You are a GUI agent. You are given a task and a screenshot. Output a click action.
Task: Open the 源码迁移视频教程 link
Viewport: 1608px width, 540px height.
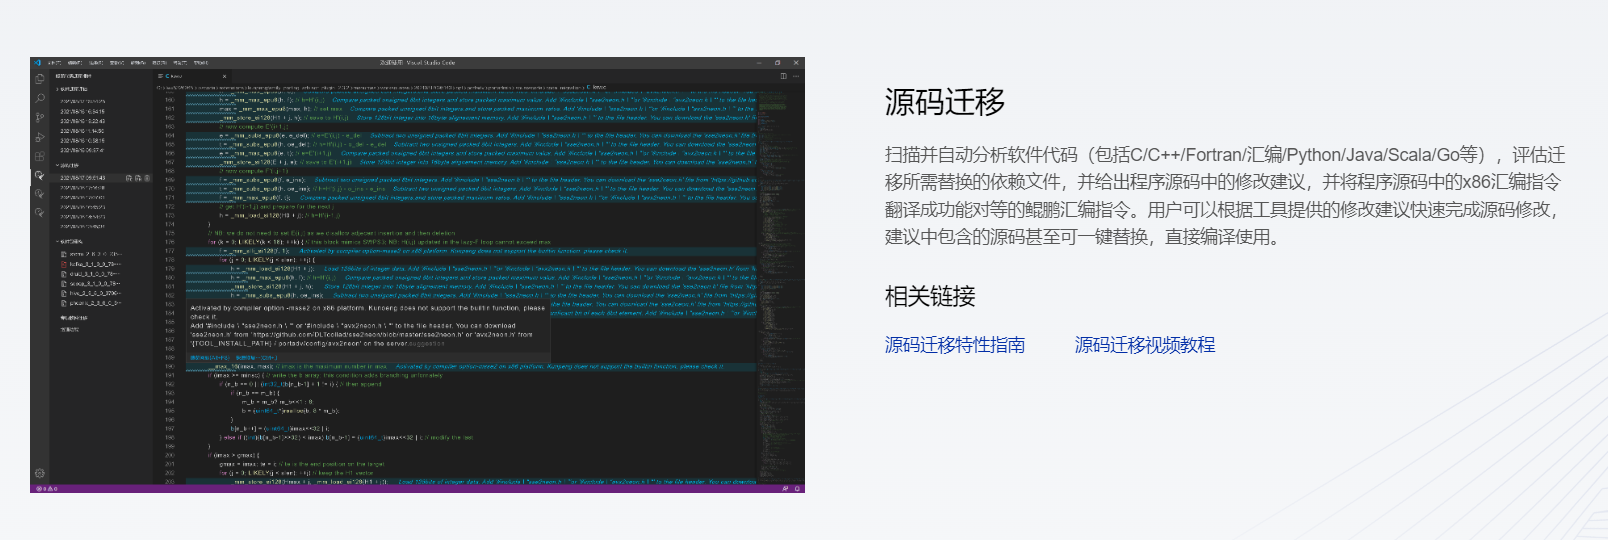click(x=1145, y=345)
